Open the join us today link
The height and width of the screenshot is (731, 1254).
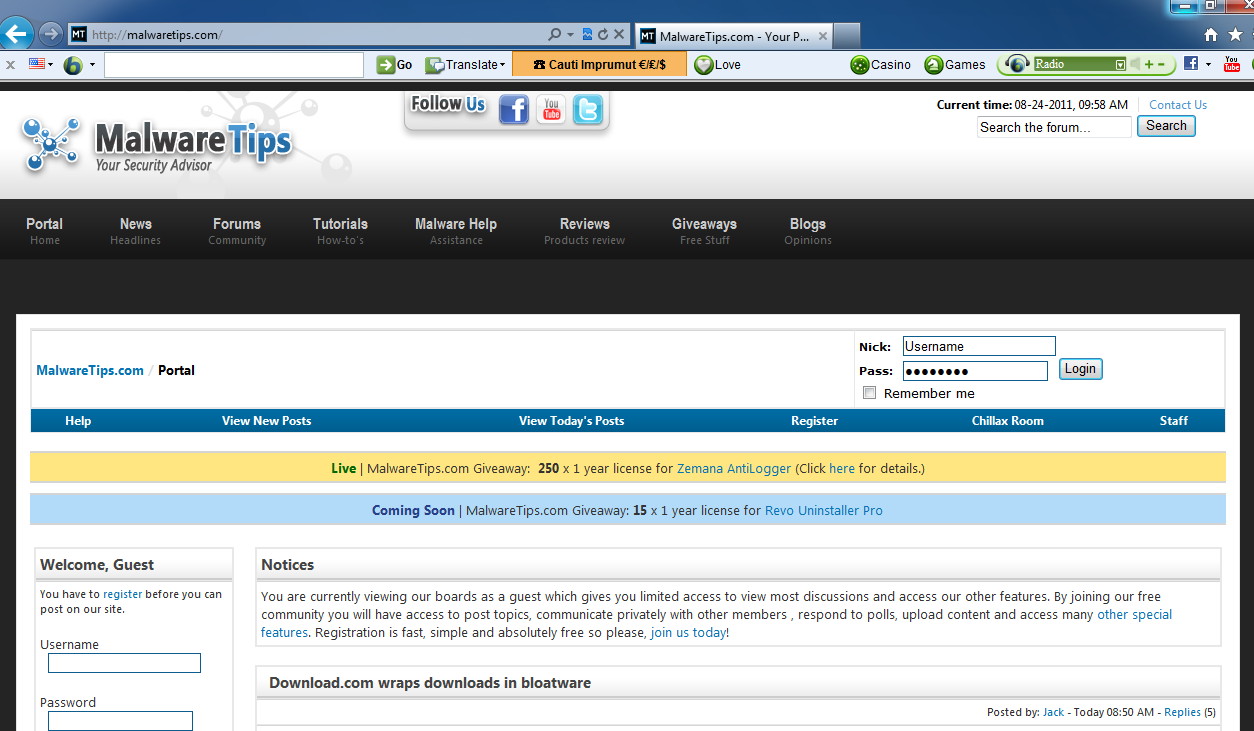[x=688, y=633]
